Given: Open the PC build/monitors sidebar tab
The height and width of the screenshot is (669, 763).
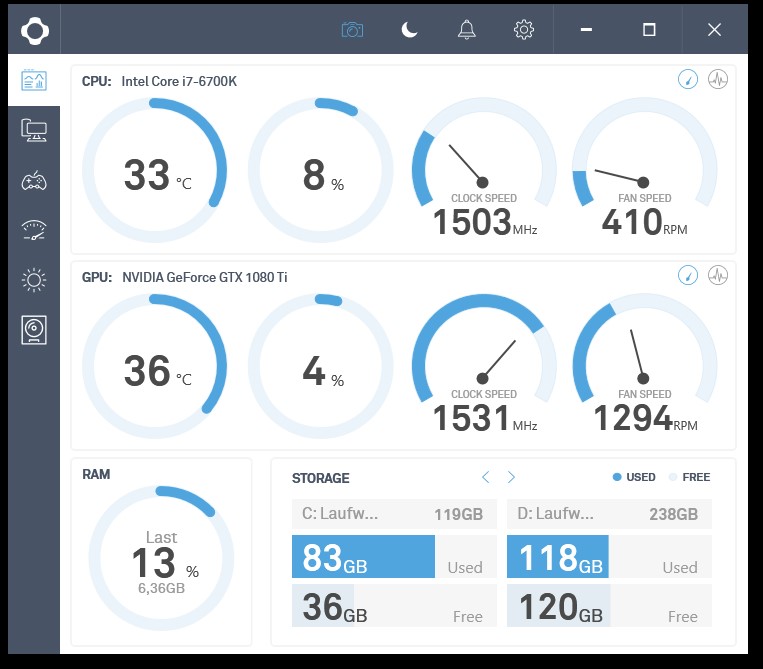Looking at the screenshot, I should (34, 130).
